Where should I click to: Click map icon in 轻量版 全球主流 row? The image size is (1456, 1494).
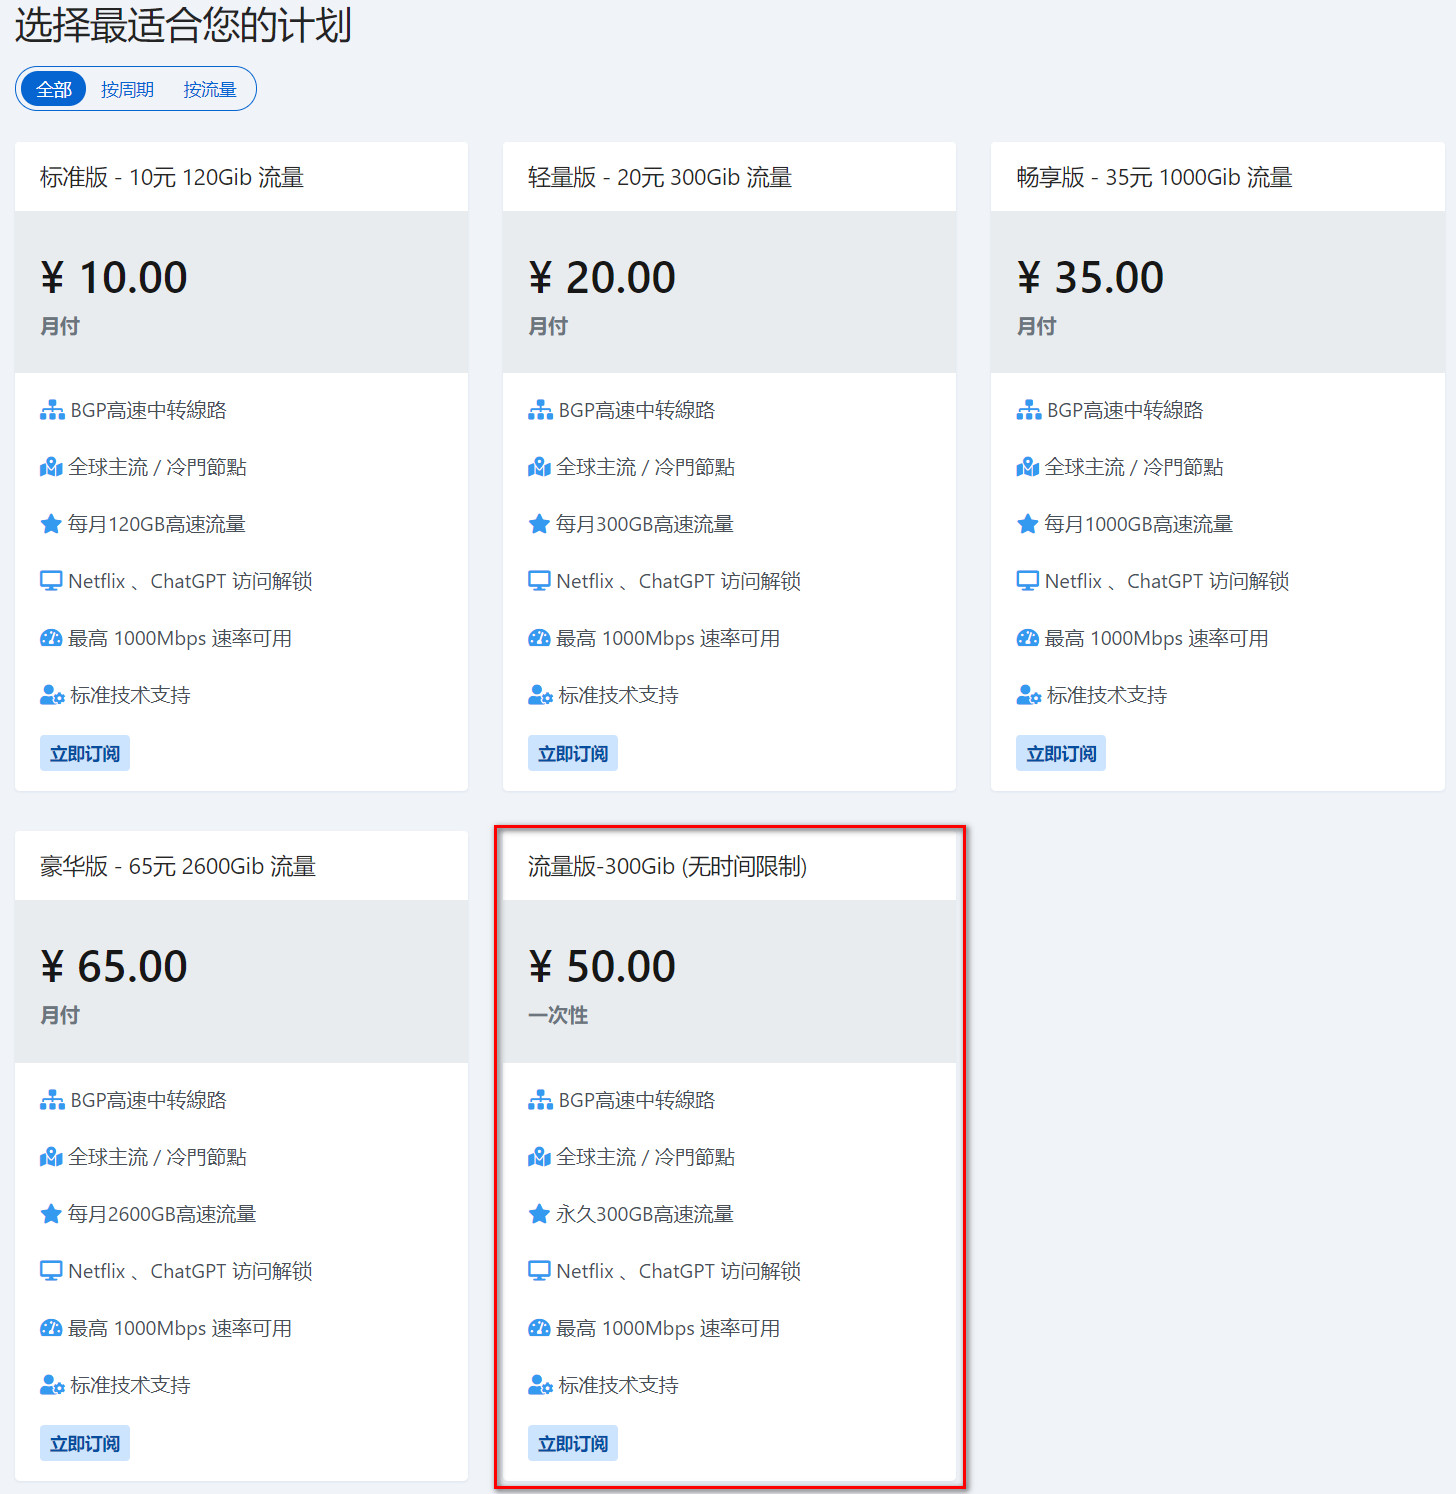(539, 468)
